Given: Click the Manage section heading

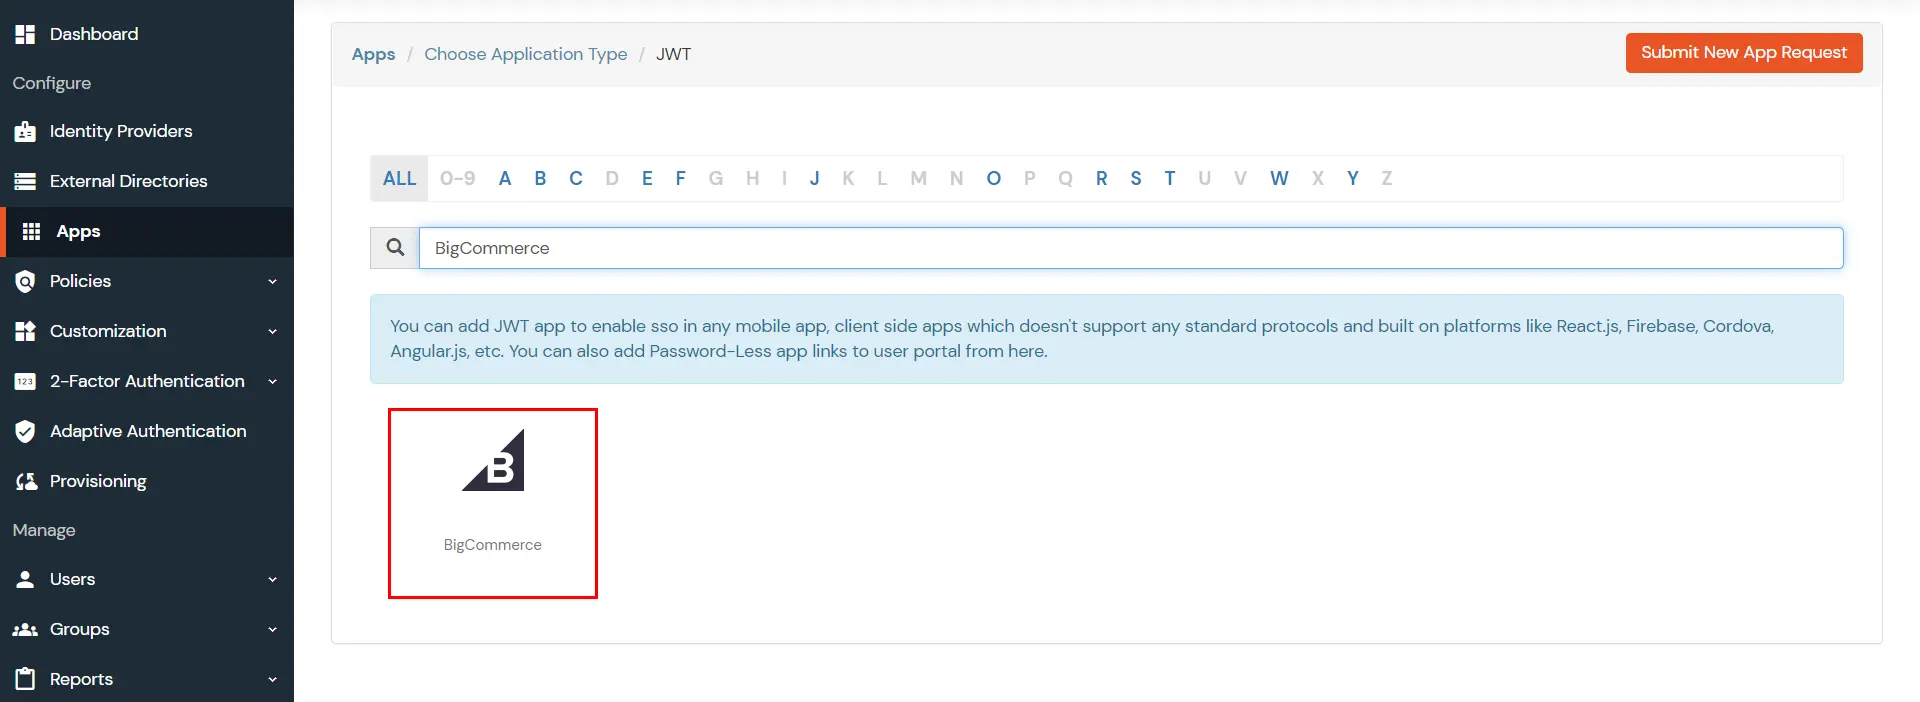Looking at the screenshot, I should (44, 530).
